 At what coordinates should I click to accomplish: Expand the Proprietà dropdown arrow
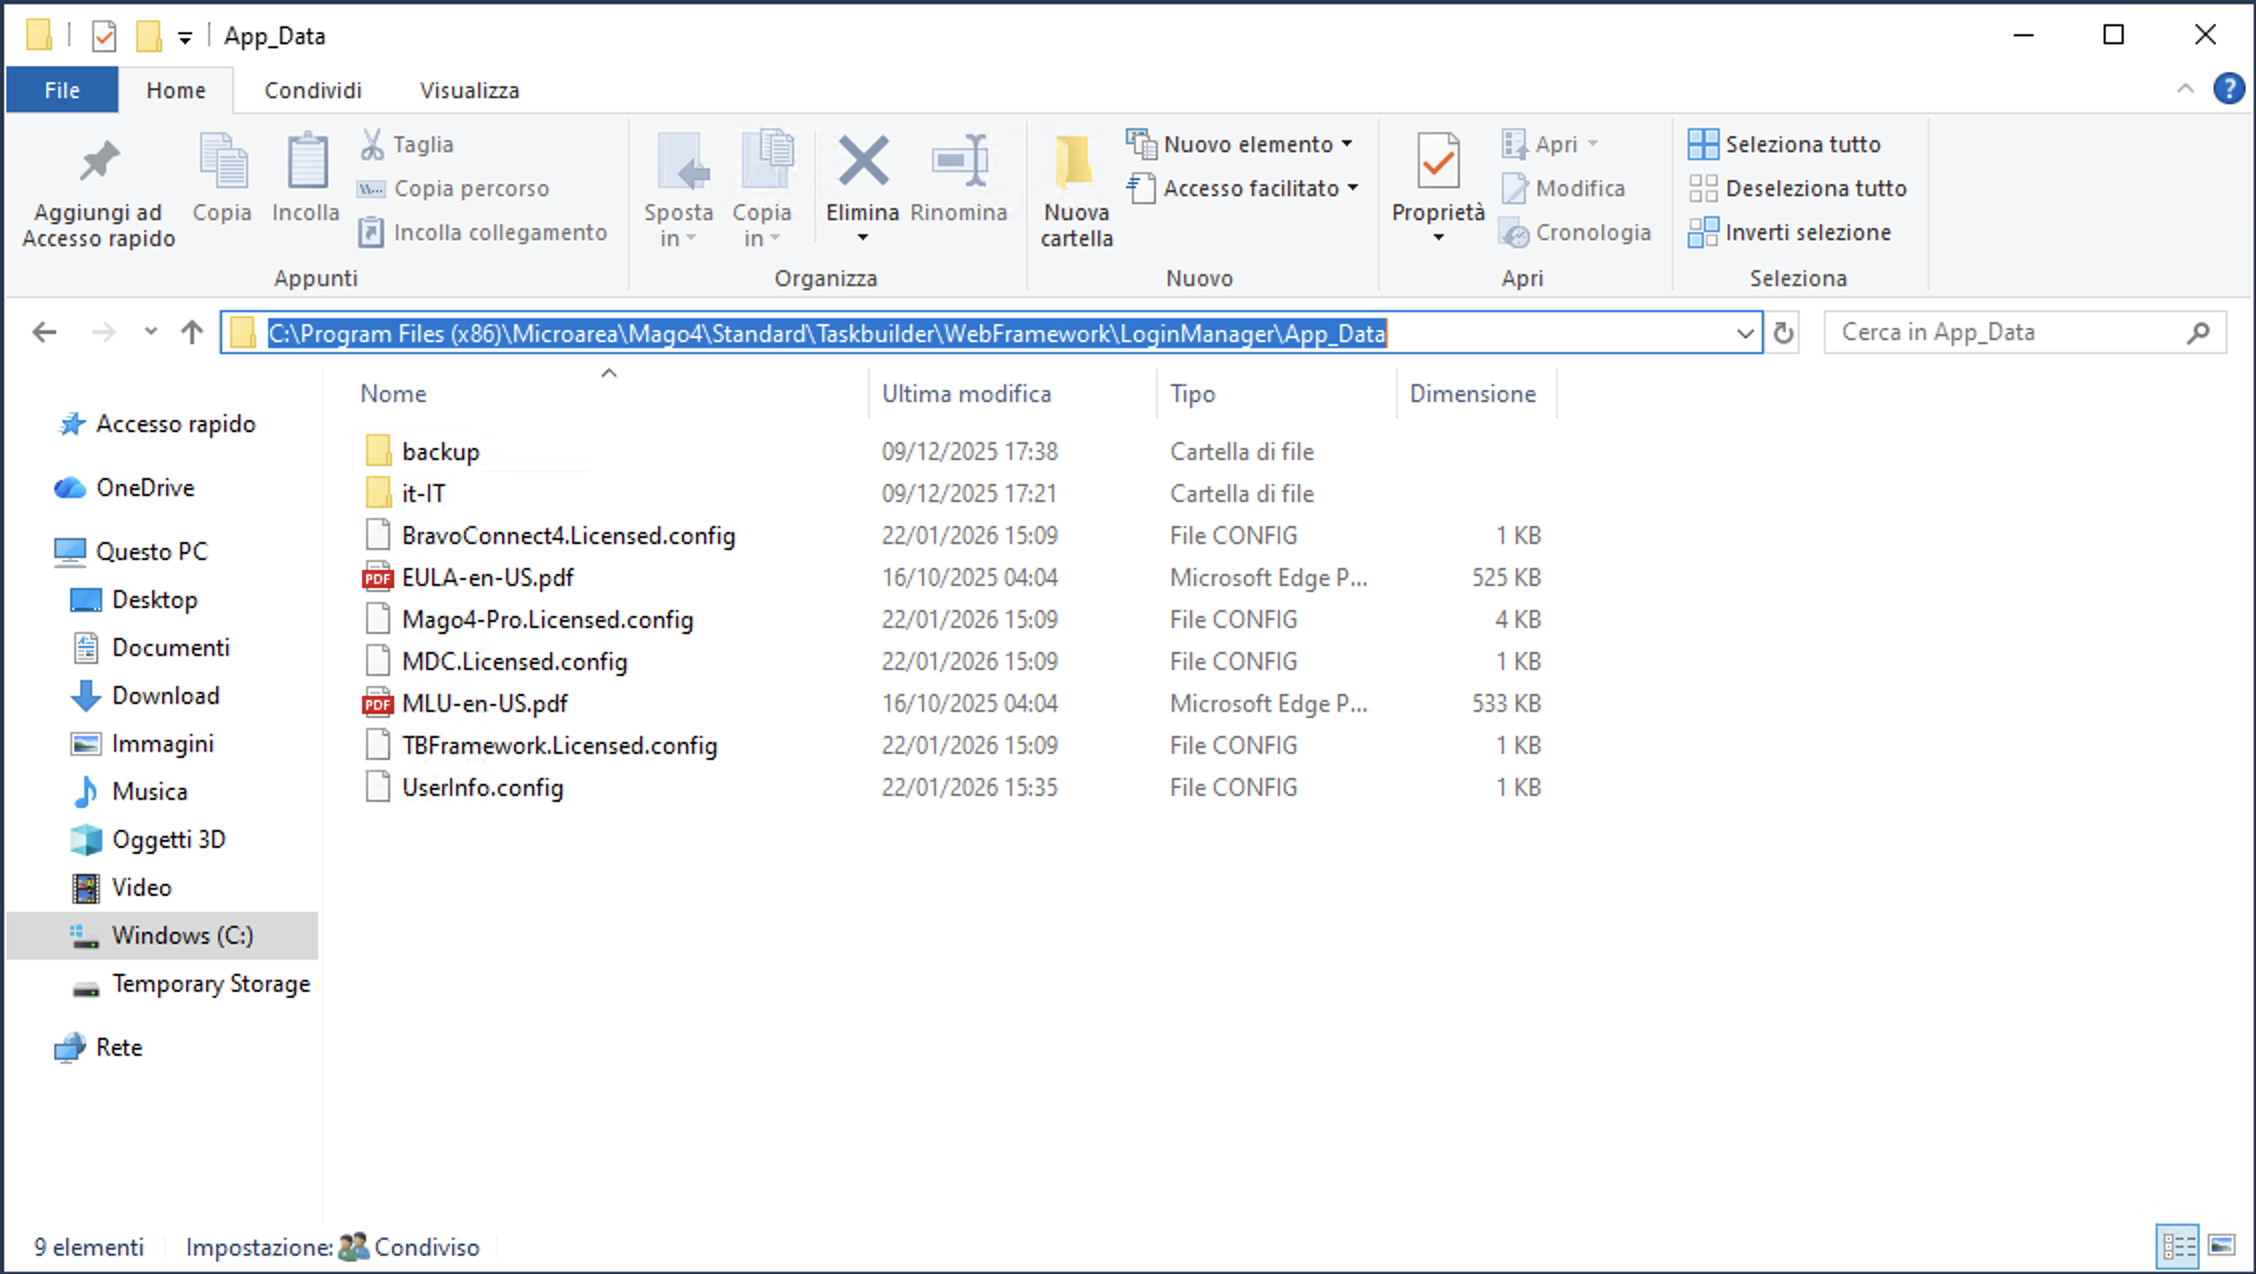click(1438, 238)
